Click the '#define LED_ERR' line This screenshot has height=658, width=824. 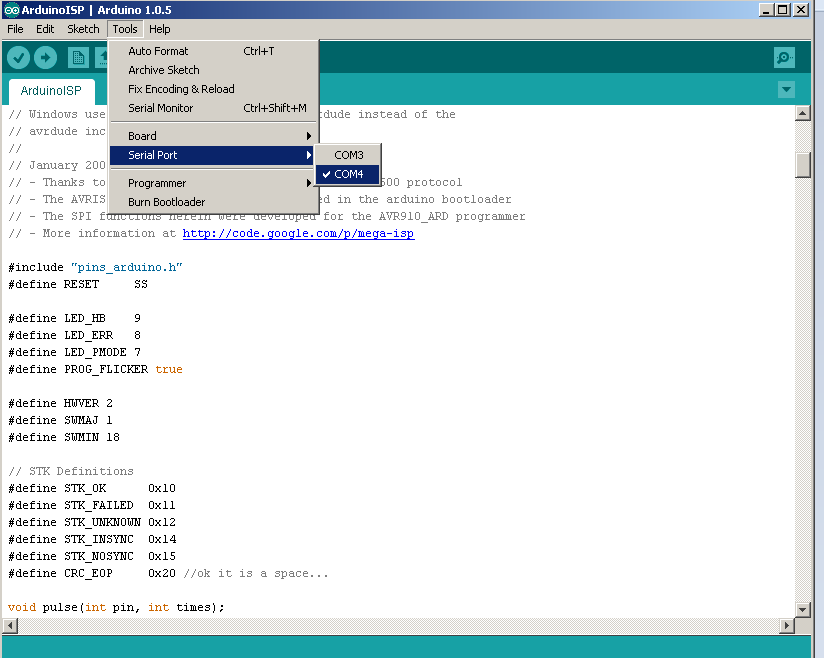(74, 335)
